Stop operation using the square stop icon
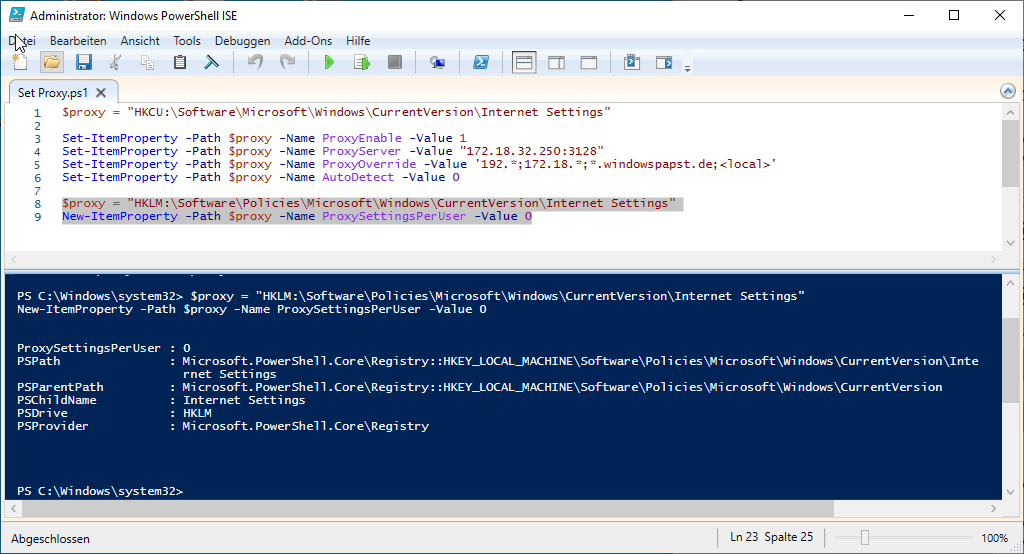This screenshot has height=554, width=1024. [x=394, y=62]
